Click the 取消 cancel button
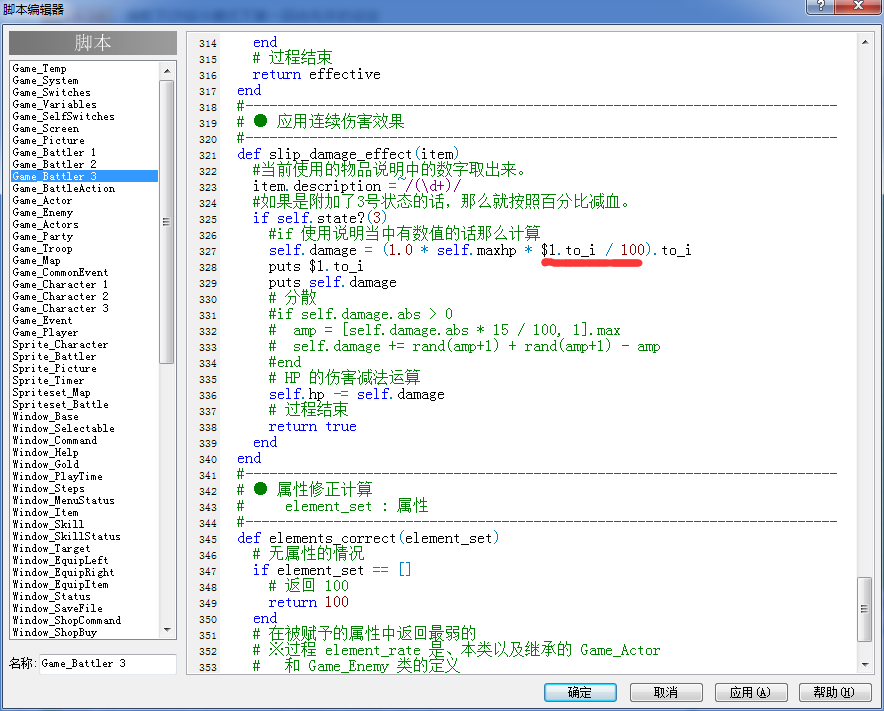The height and width of the screenshot is (711, 884). 666,692
